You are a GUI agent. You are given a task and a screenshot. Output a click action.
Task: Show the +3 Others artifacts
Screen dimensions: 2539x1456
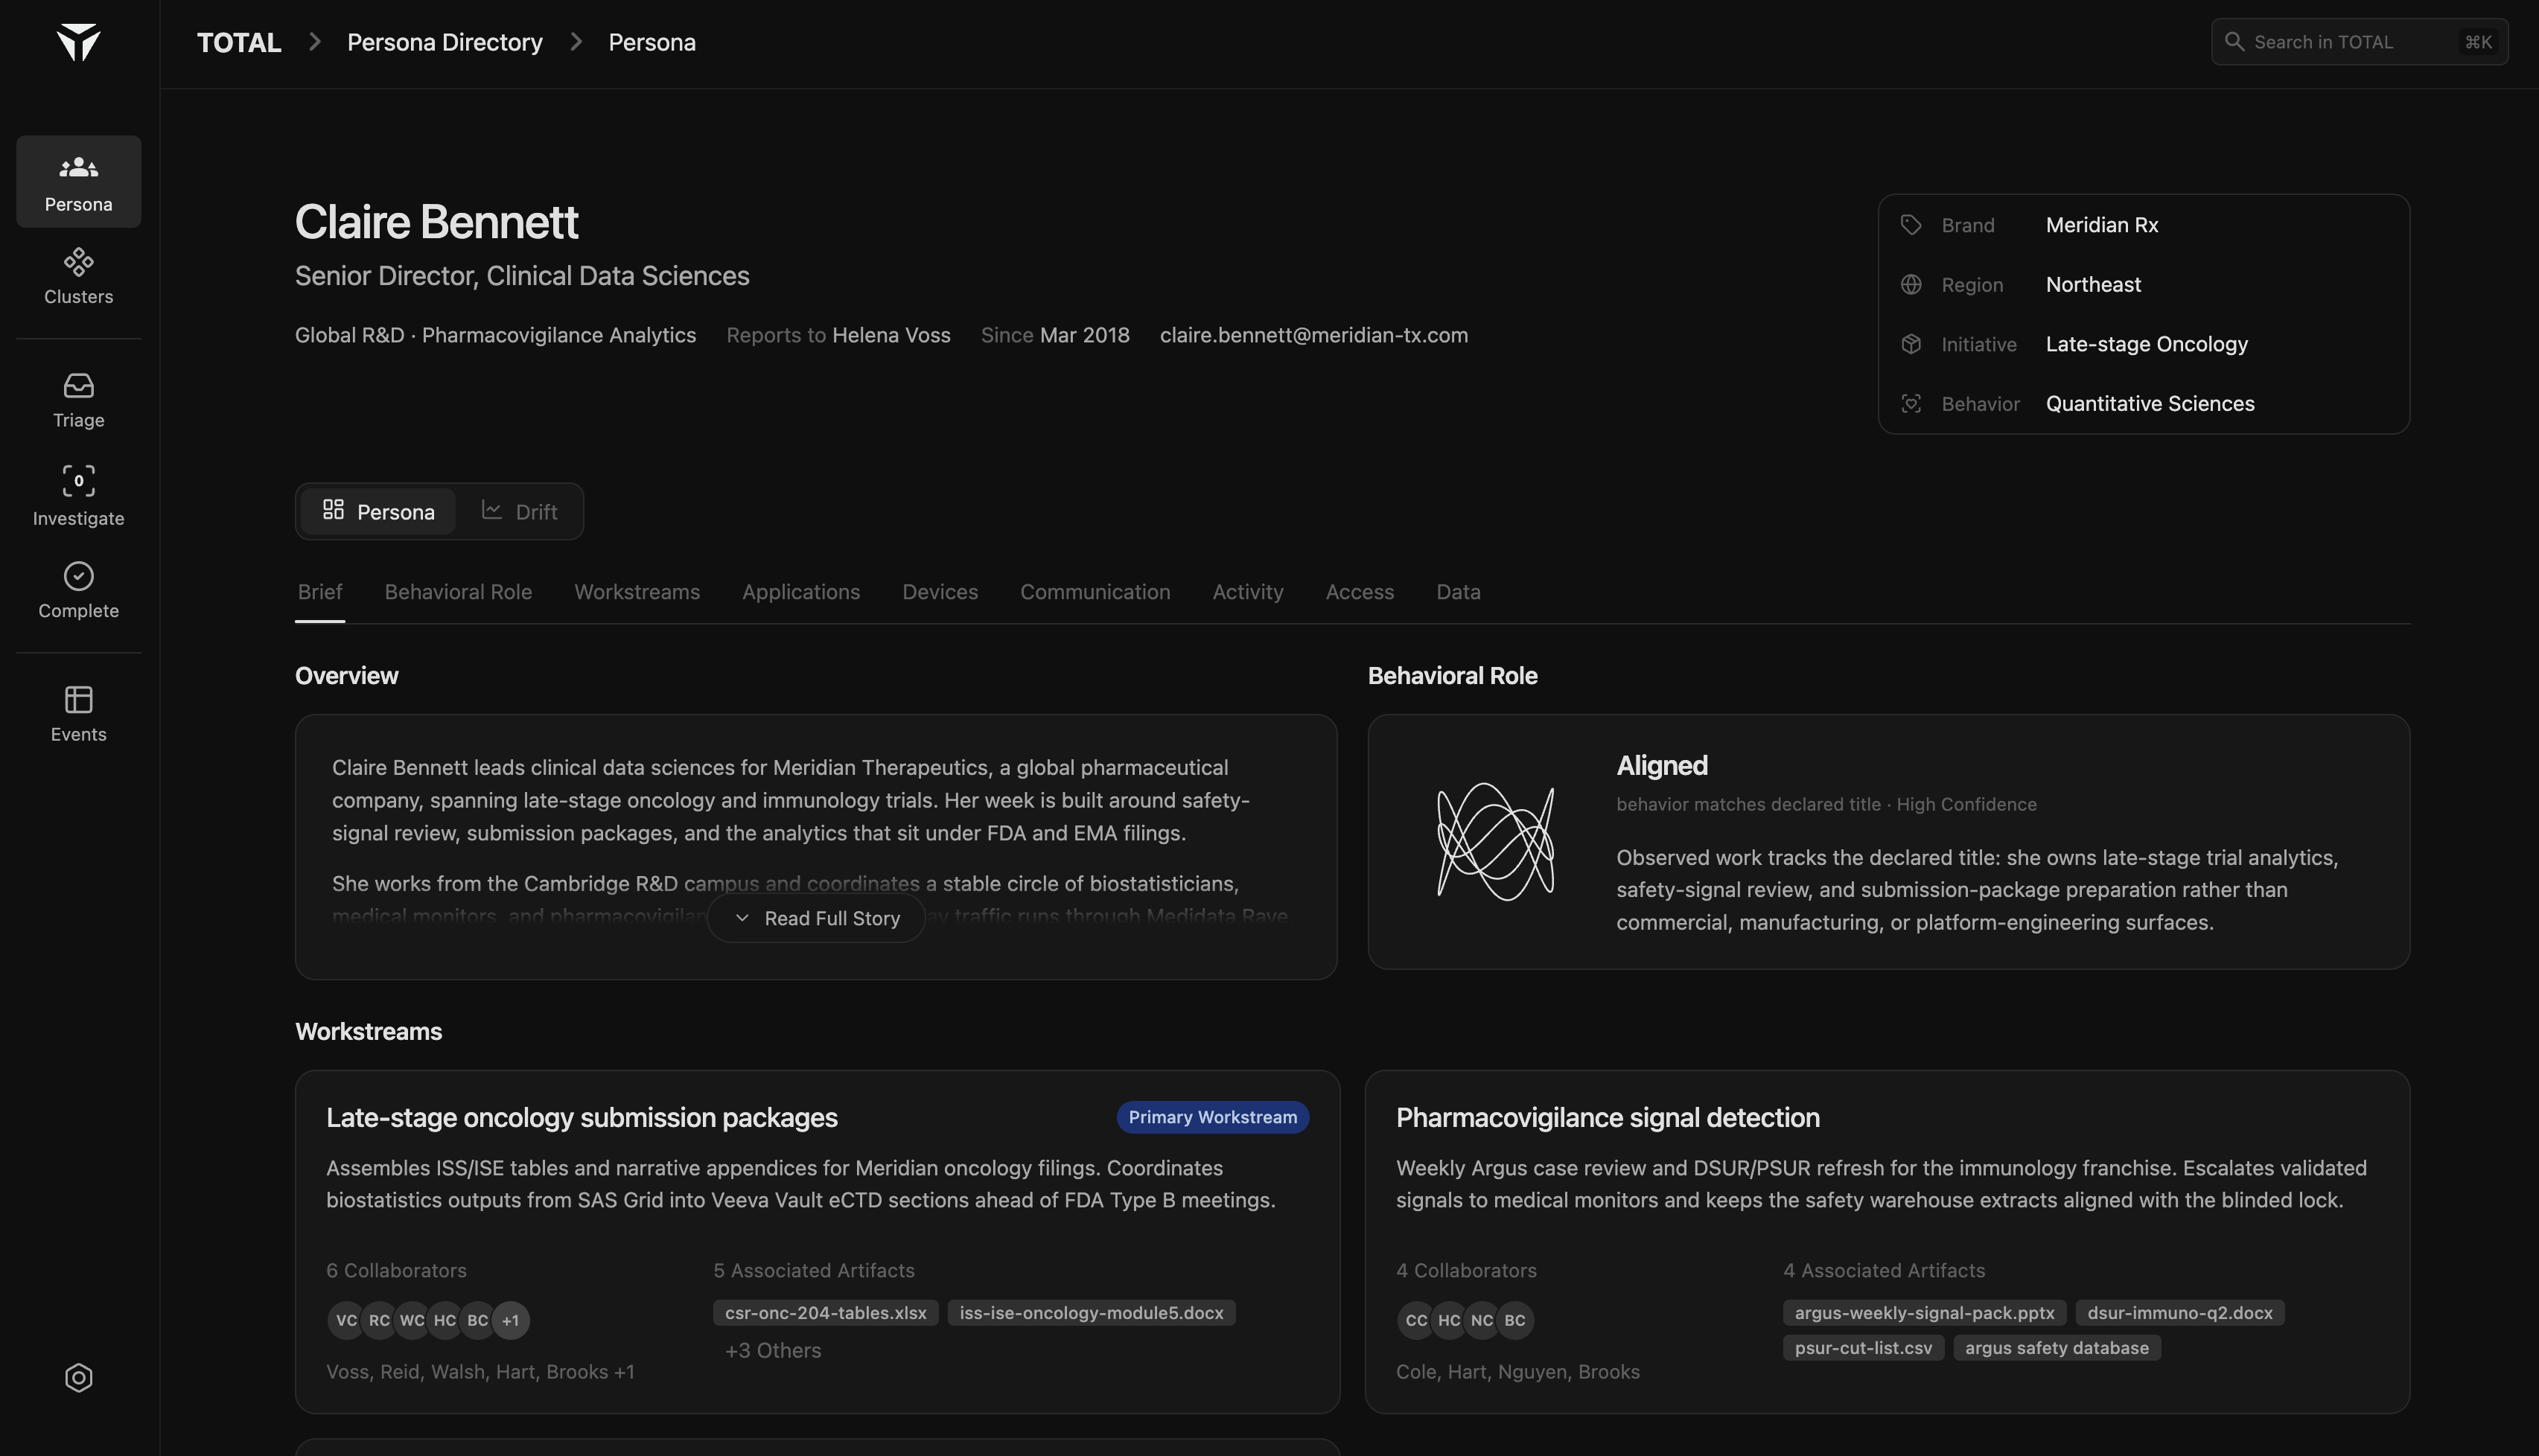point(773,1350)
